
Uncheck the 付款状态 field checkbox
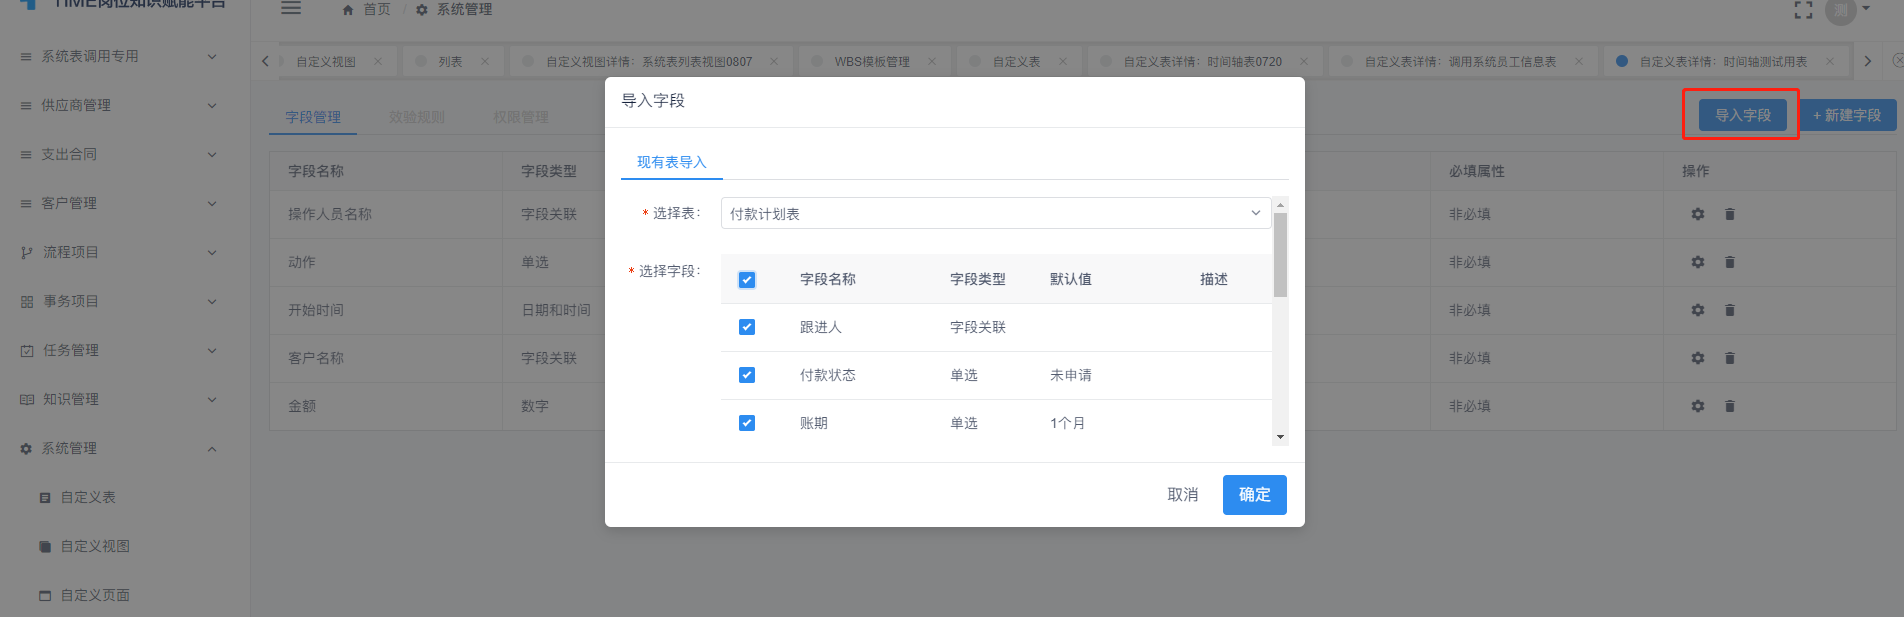747,375
